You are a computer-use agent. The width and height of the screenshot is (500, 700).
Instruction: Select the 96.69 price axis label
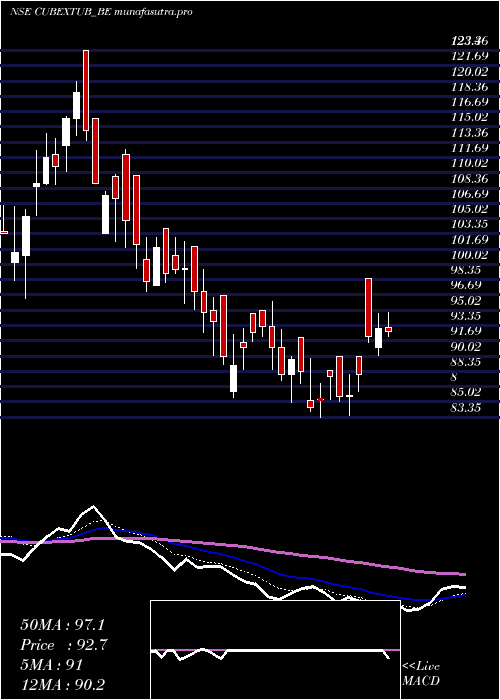coord(466,285)
